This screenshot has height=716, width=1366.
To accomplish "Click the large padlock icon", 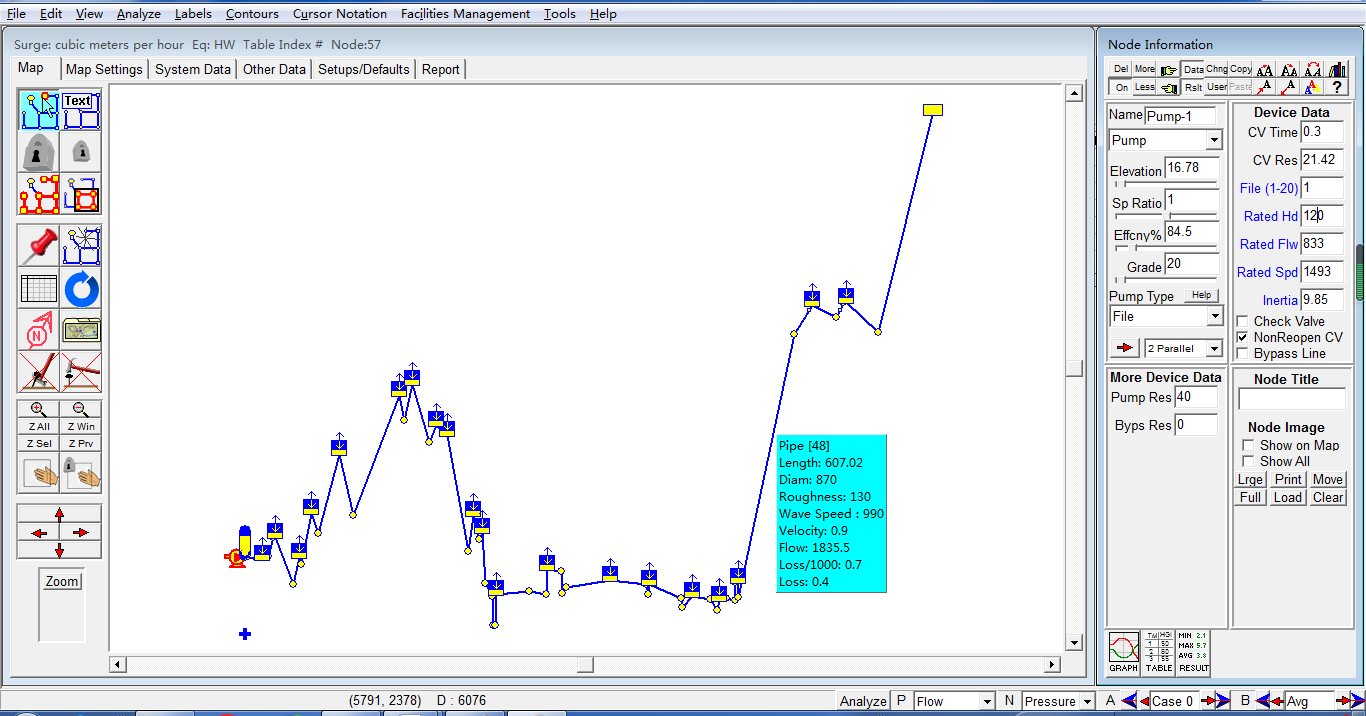I will (38, 152).
